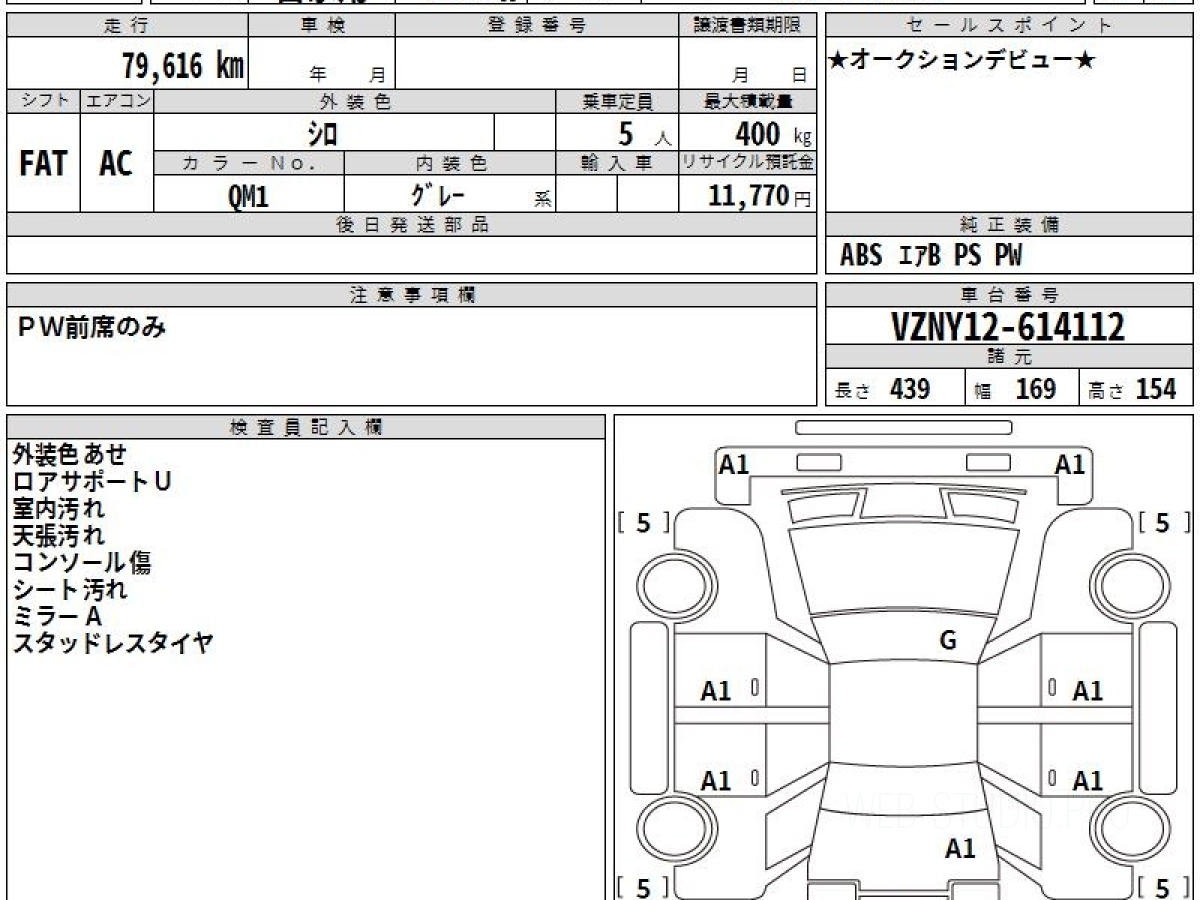
Task: Click the inspector note "室内汚れ"
Action: 58,509
